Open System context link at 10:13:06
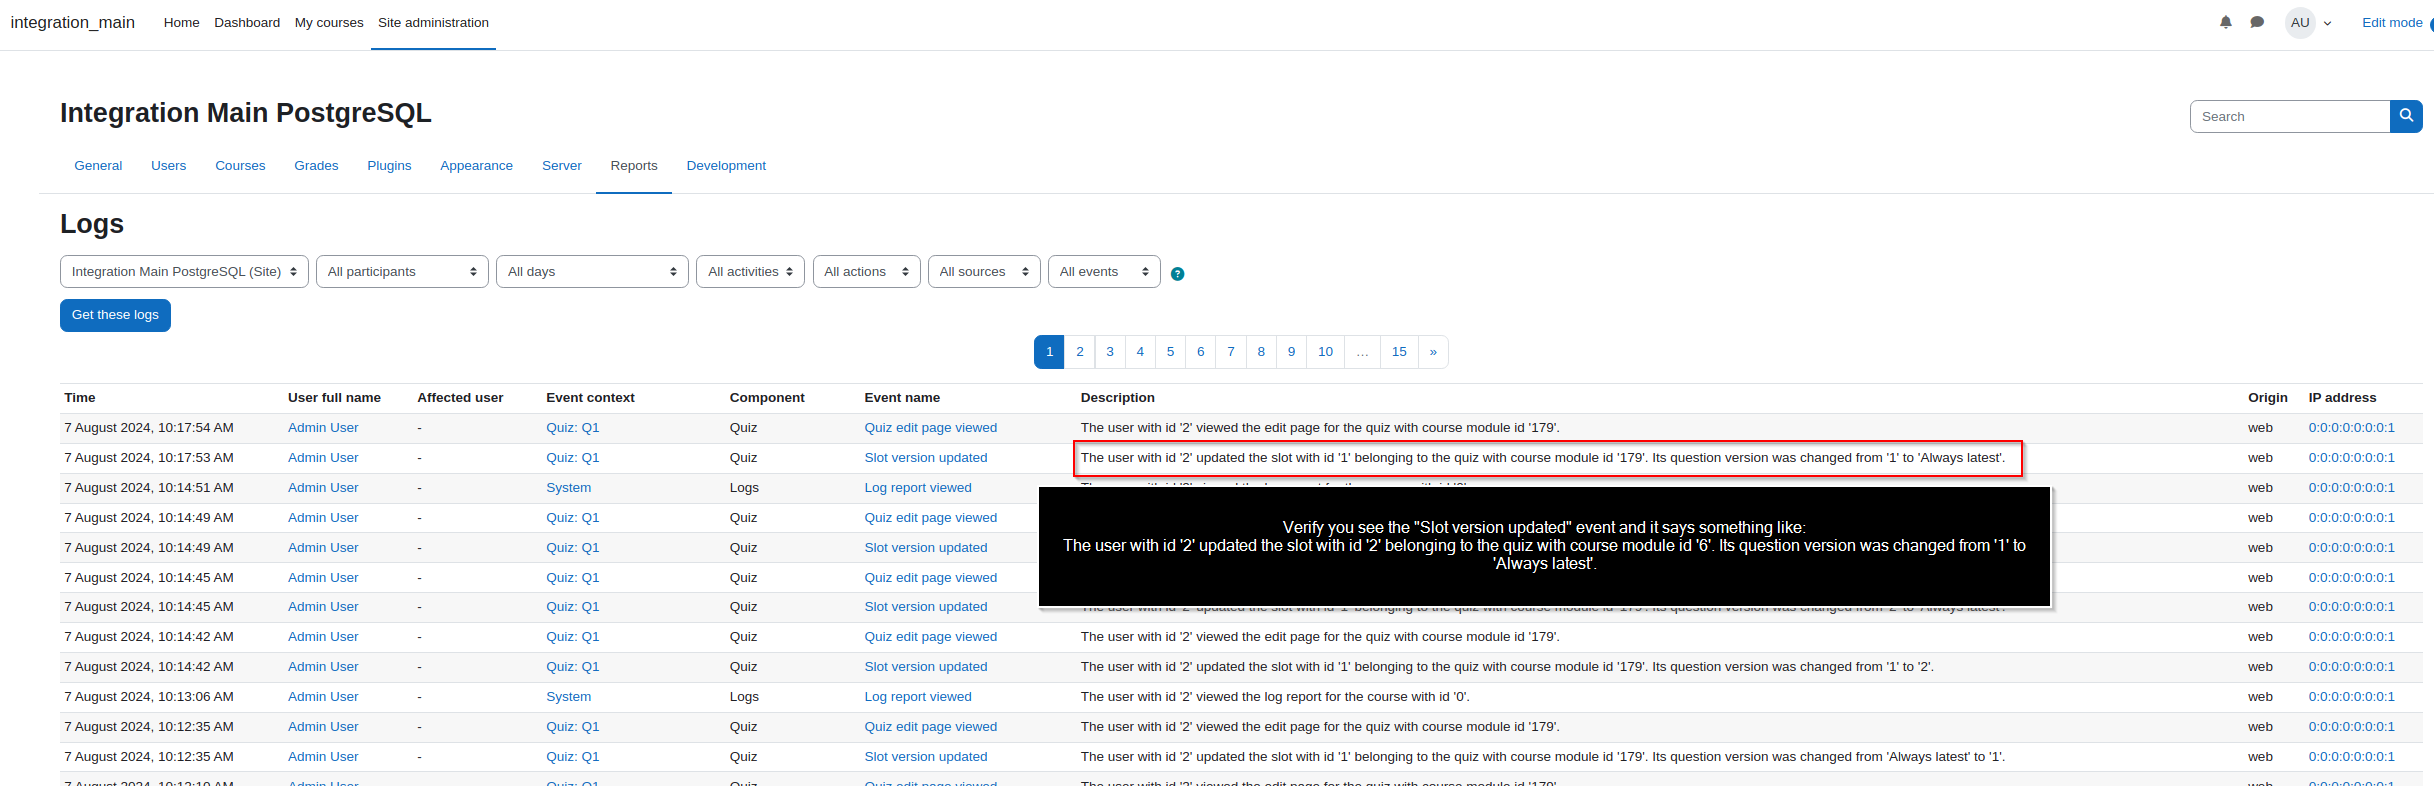 point(569,697)
